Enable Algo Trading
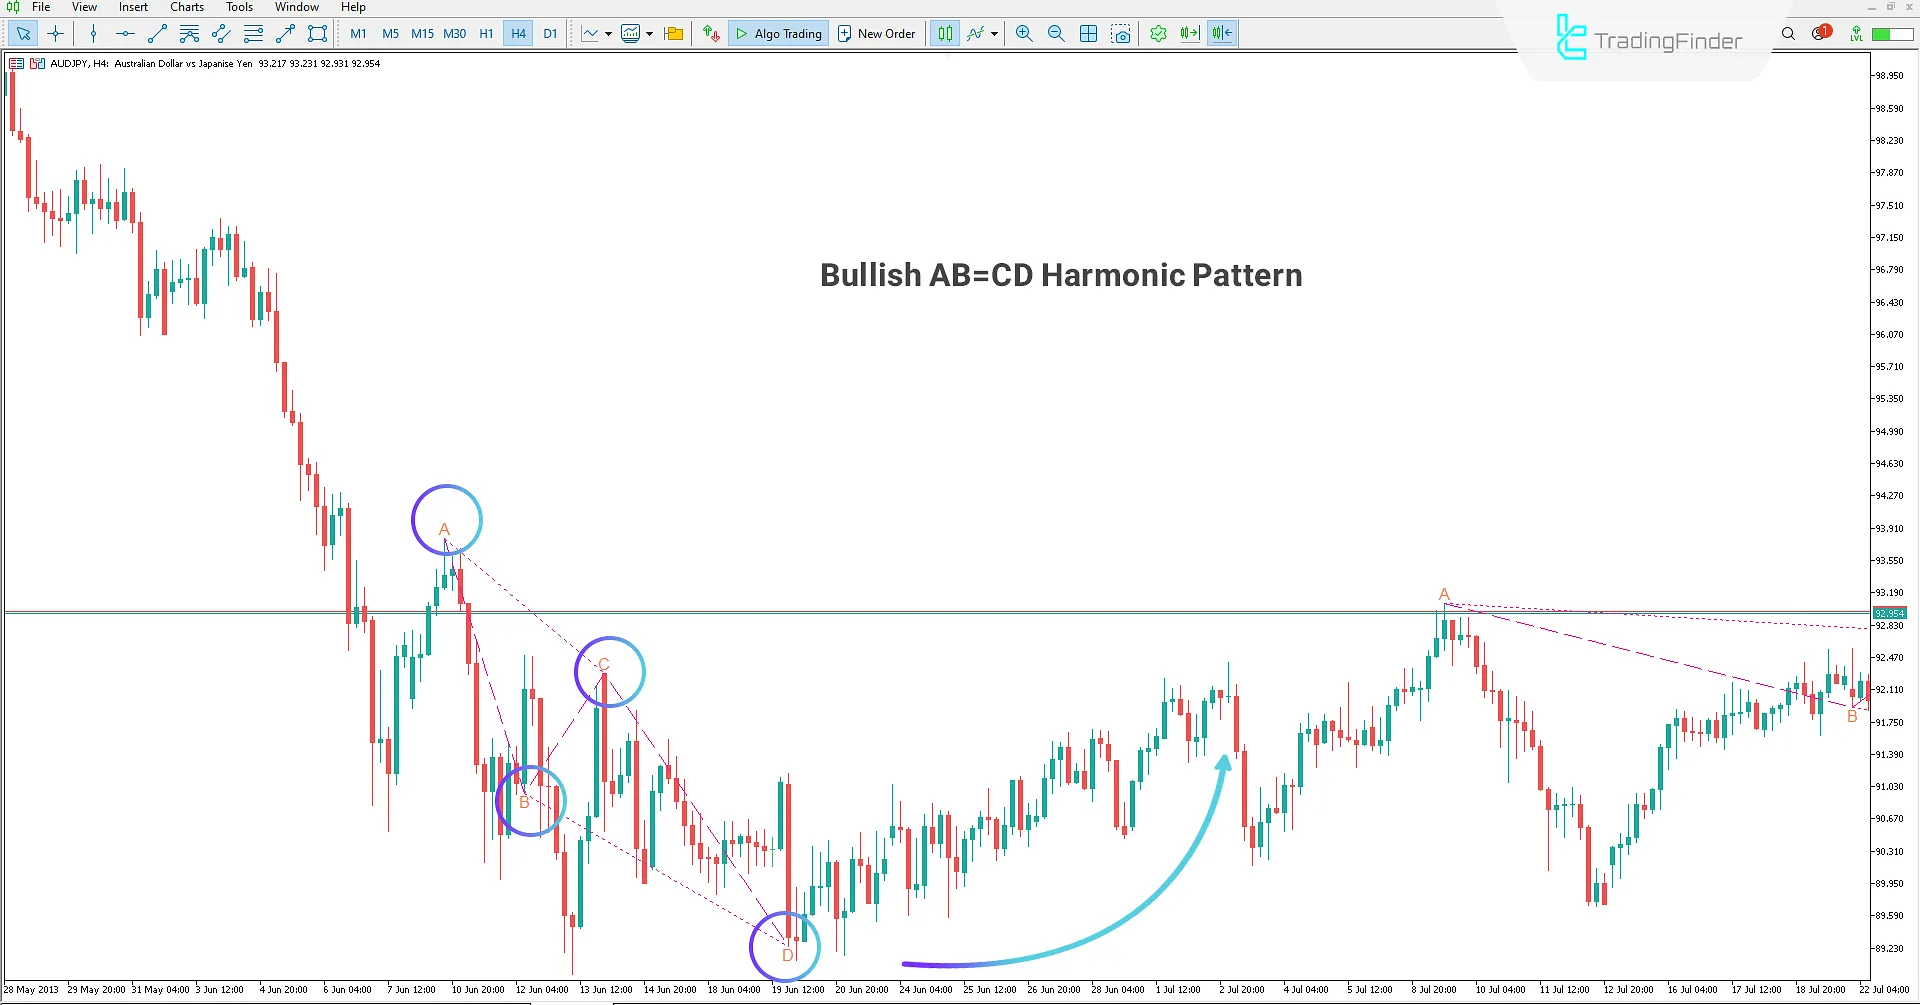The width and height of the screenshot is (1920, 1005). (778, 33)
